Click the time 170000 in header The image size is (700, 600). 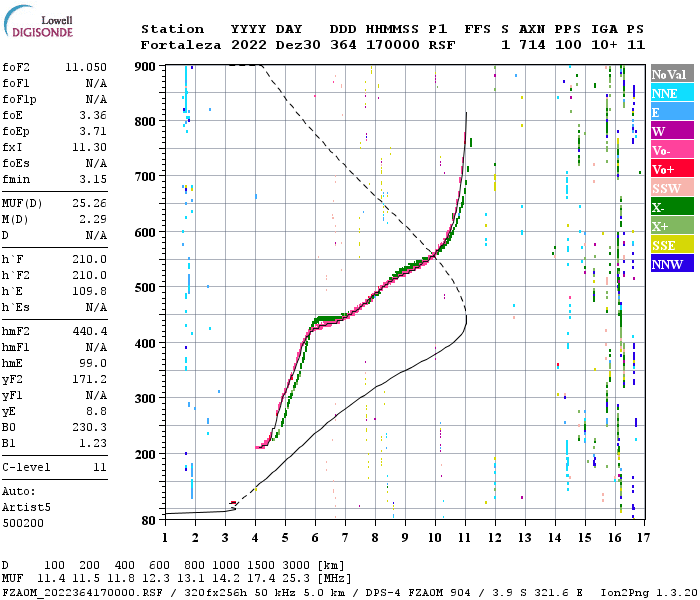[x=393, y=45]
